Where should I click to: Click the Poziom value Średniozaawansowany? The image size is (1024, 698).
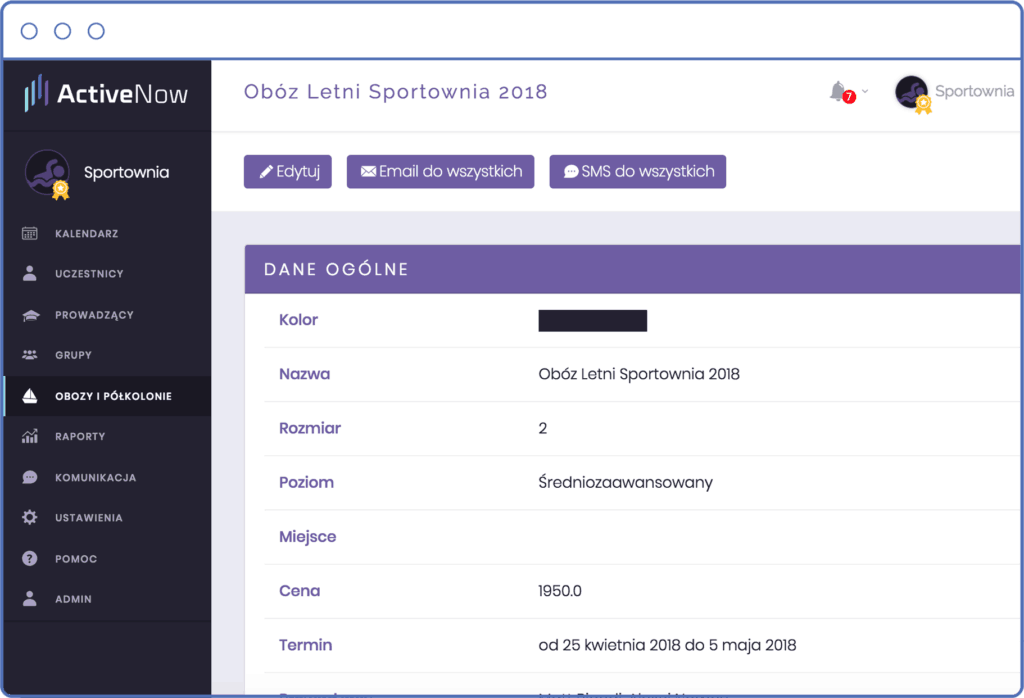(625, 483)
